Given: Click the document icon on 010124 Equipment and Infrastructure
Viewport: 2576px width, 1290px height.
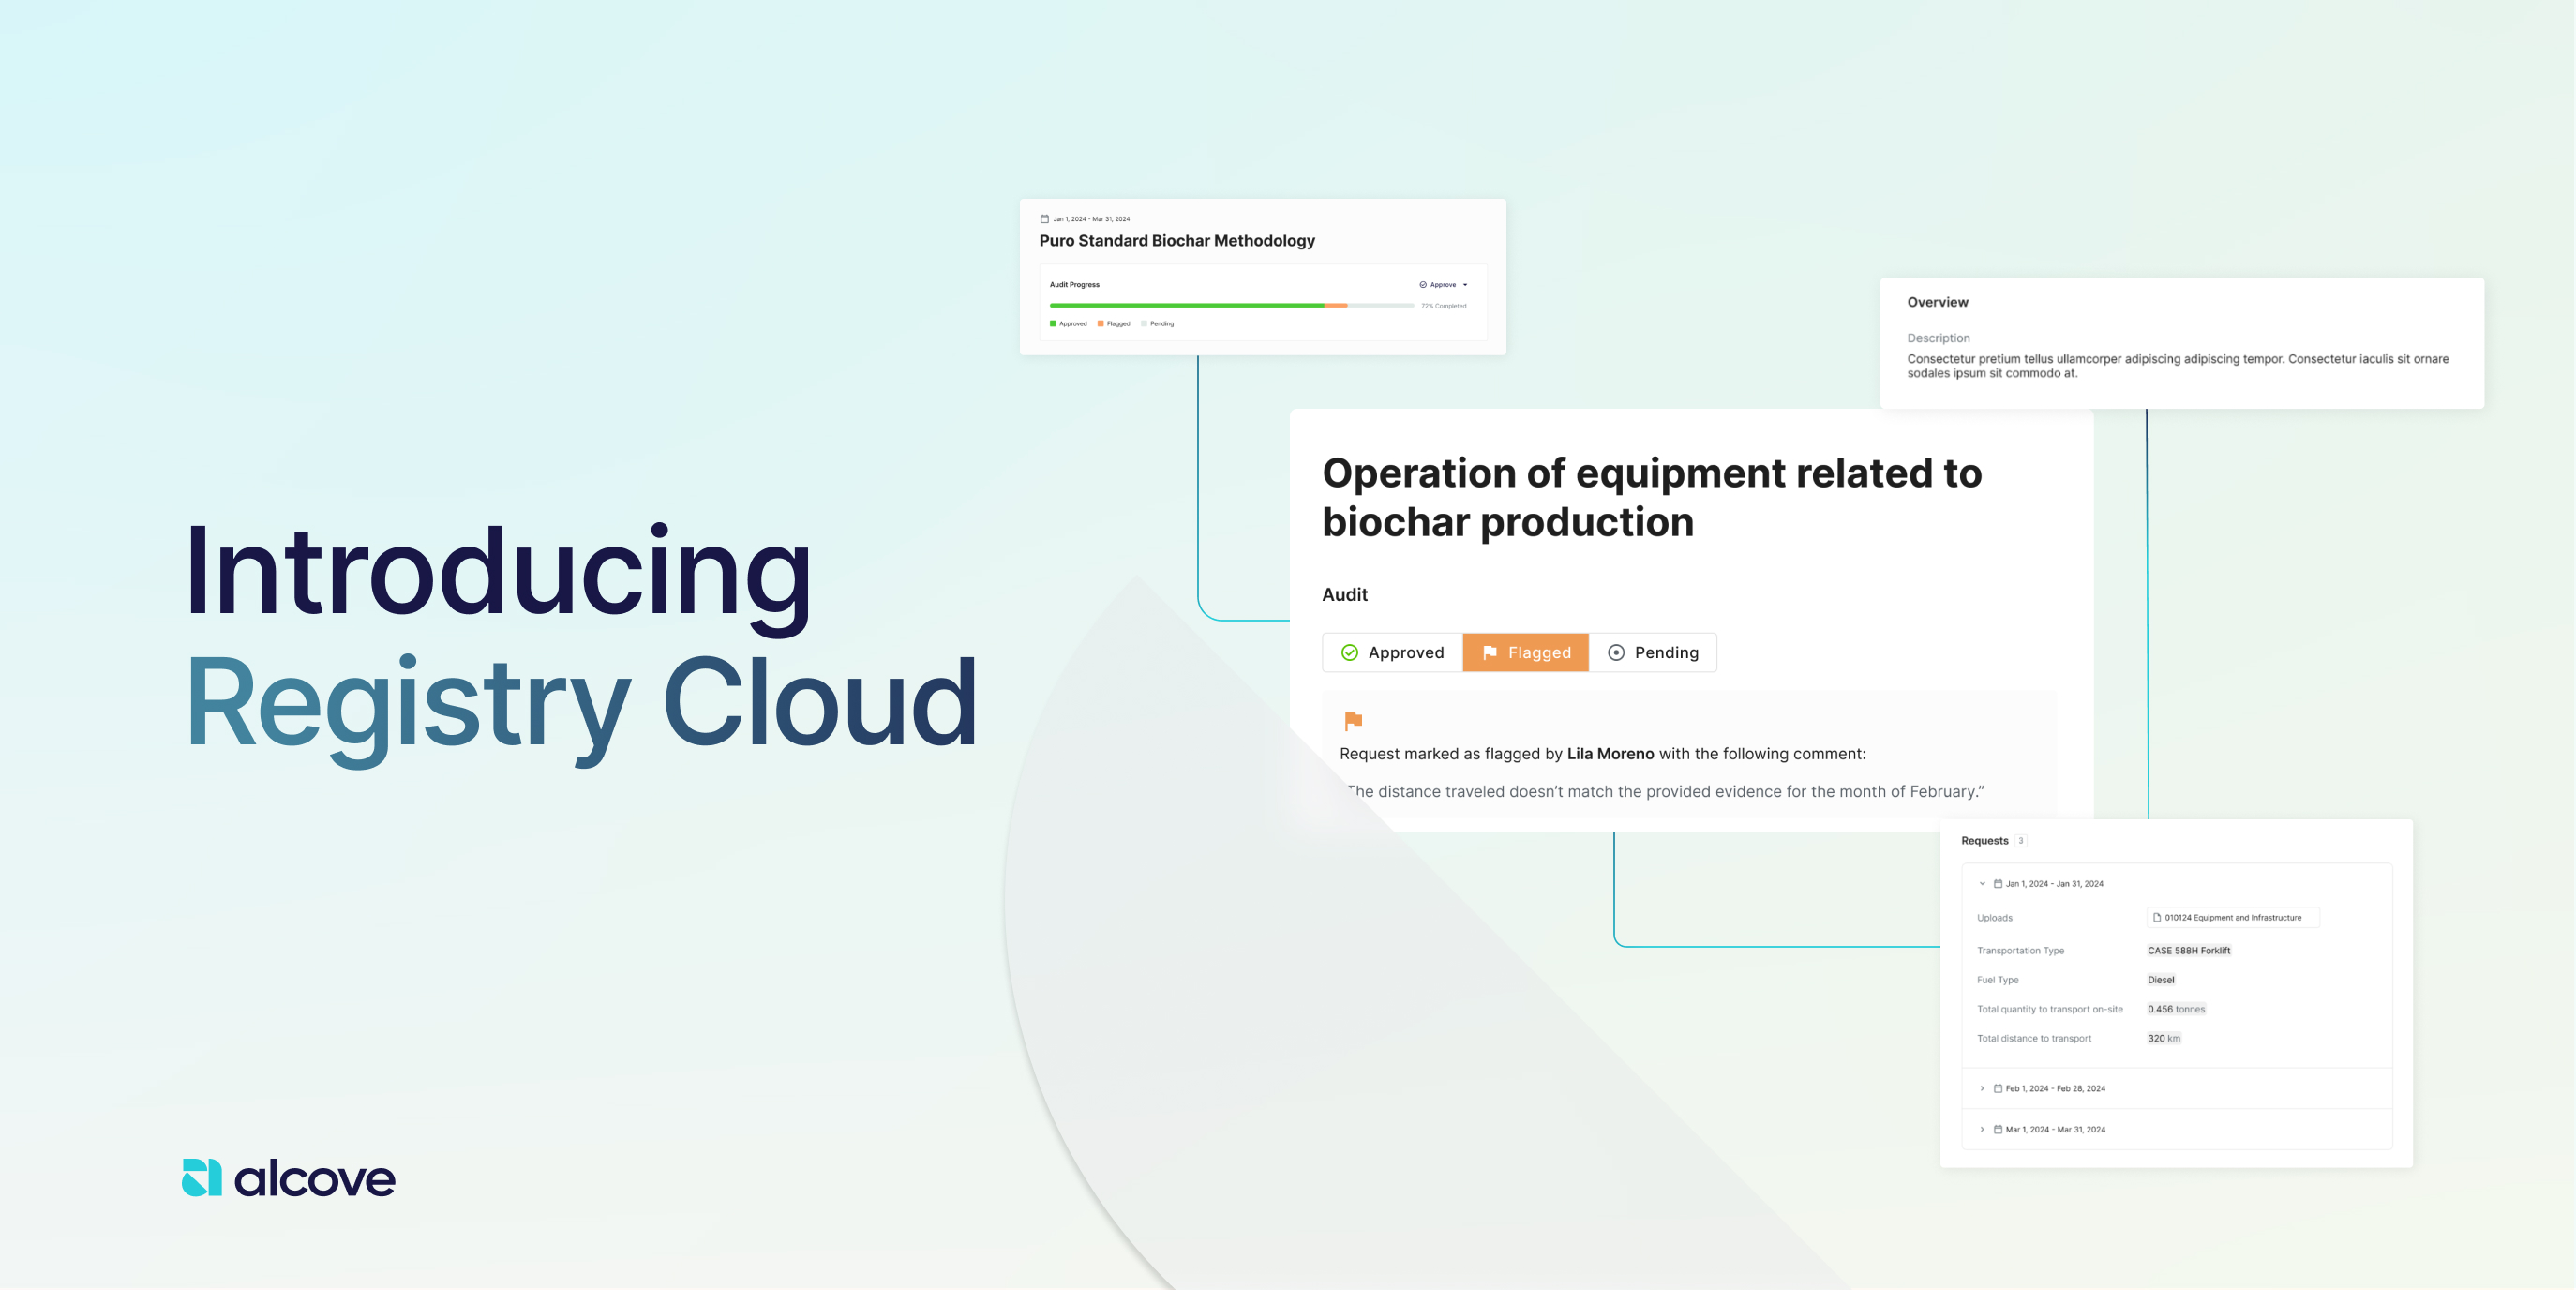Looking at the screenshot, I should click(2158, 917).
